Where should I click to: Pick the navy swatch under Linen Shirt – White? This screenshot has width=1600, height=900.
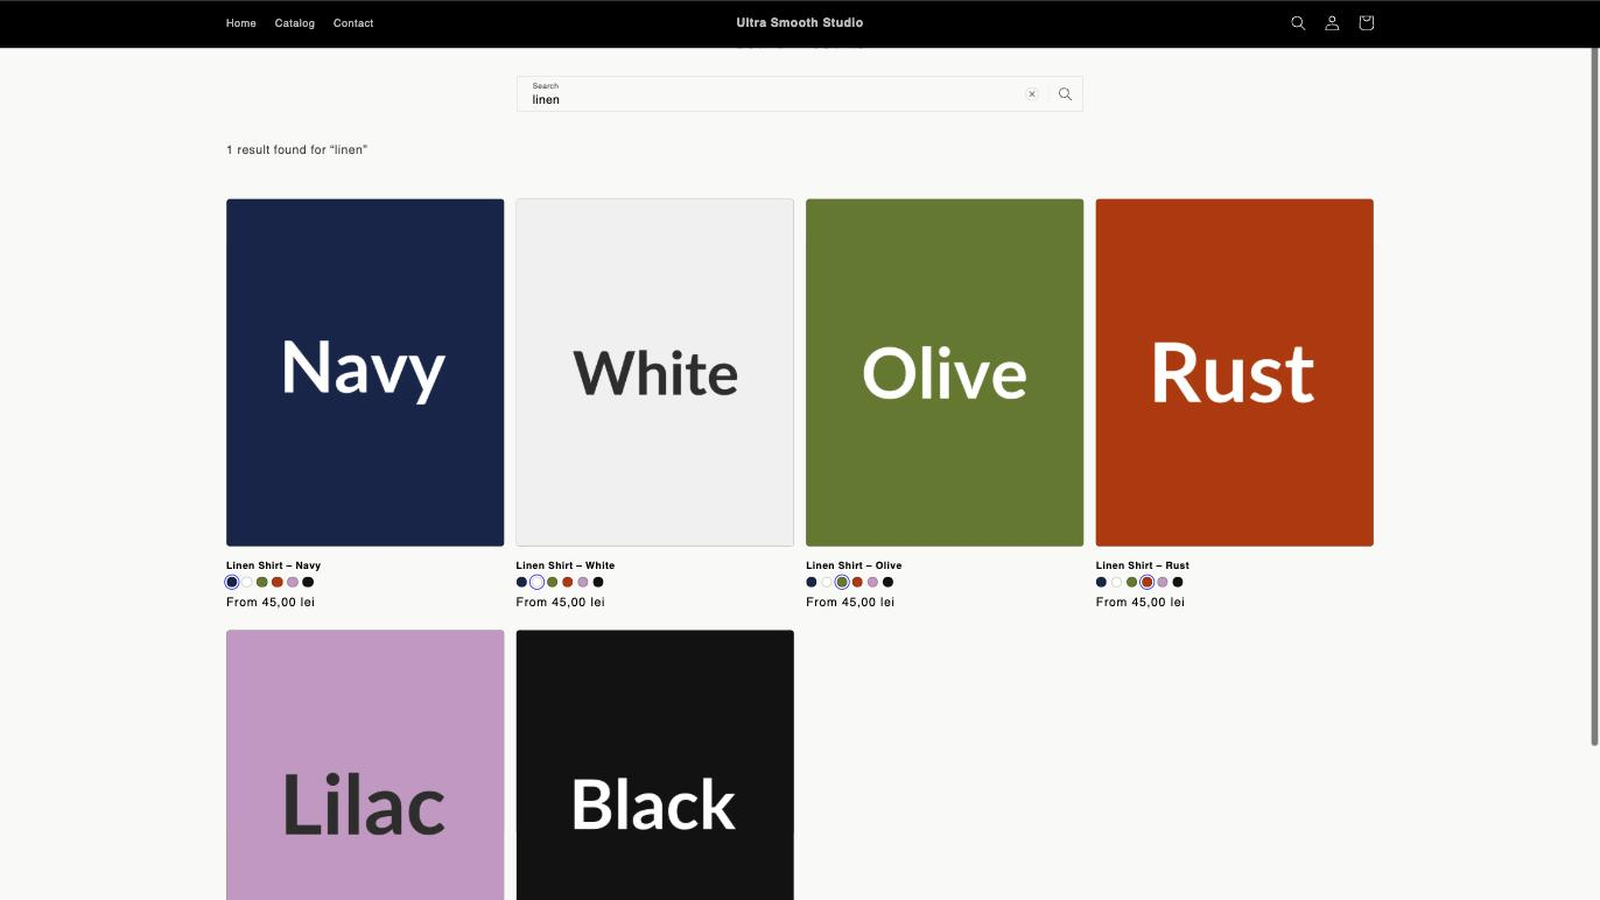pos(521,582)
